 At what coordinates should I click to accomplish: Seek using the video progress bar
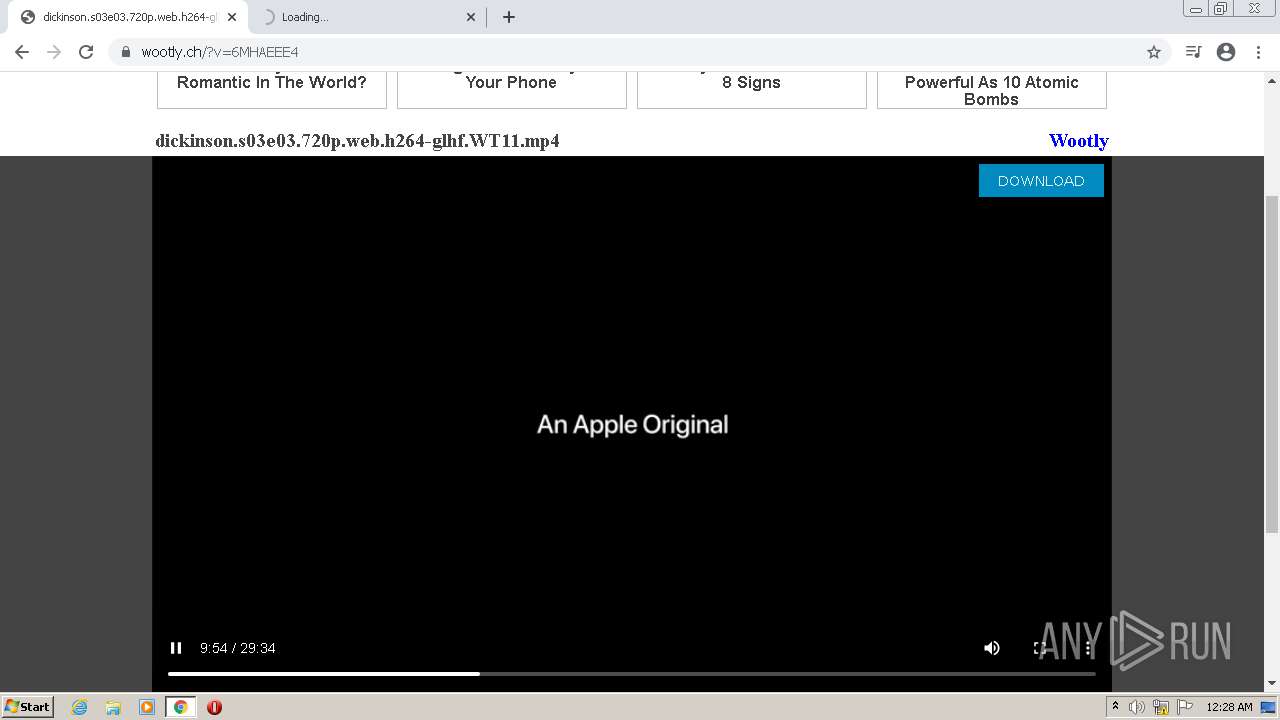click(632, 674)
